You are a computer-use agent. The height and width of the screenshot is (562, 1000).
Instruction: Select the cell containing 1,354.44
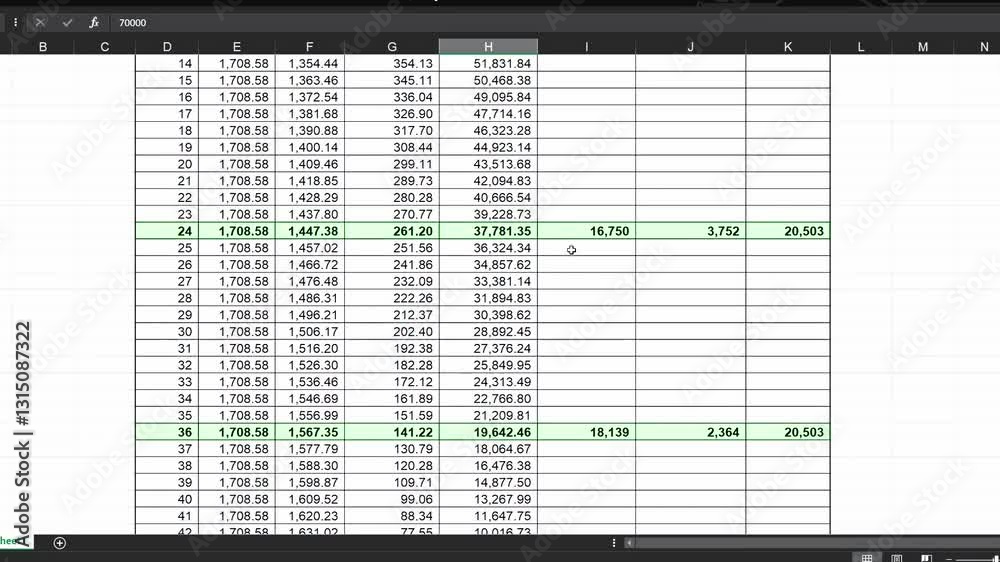pyautogui.click(x=309, y=64)
